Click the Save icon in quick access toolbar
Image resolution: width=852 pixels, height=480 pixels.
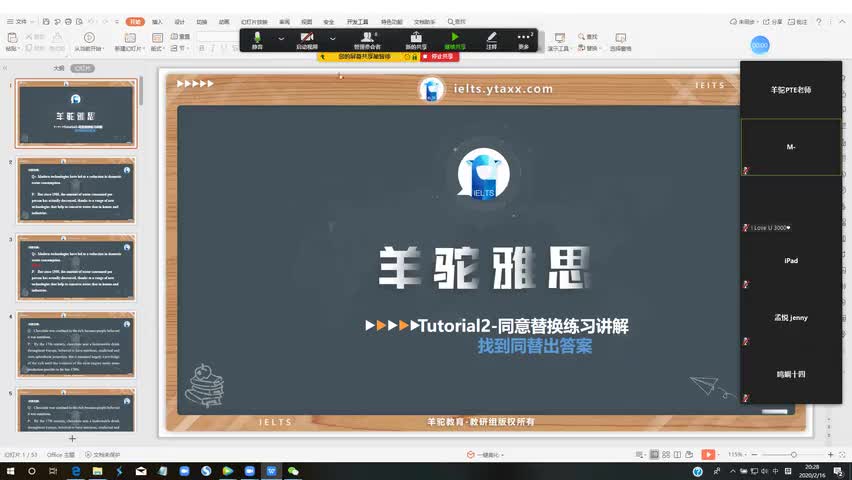[x=46, y=22]
